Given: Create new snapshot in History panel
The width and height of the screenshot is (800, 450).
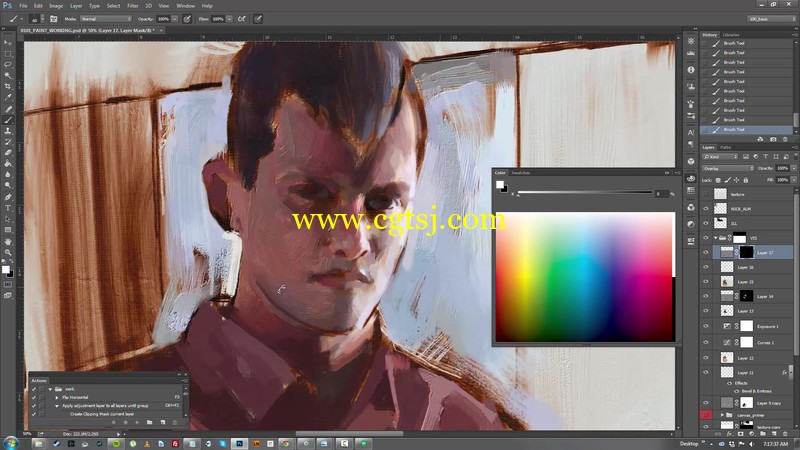Looking at the screenshot, I should click(773, 139).
